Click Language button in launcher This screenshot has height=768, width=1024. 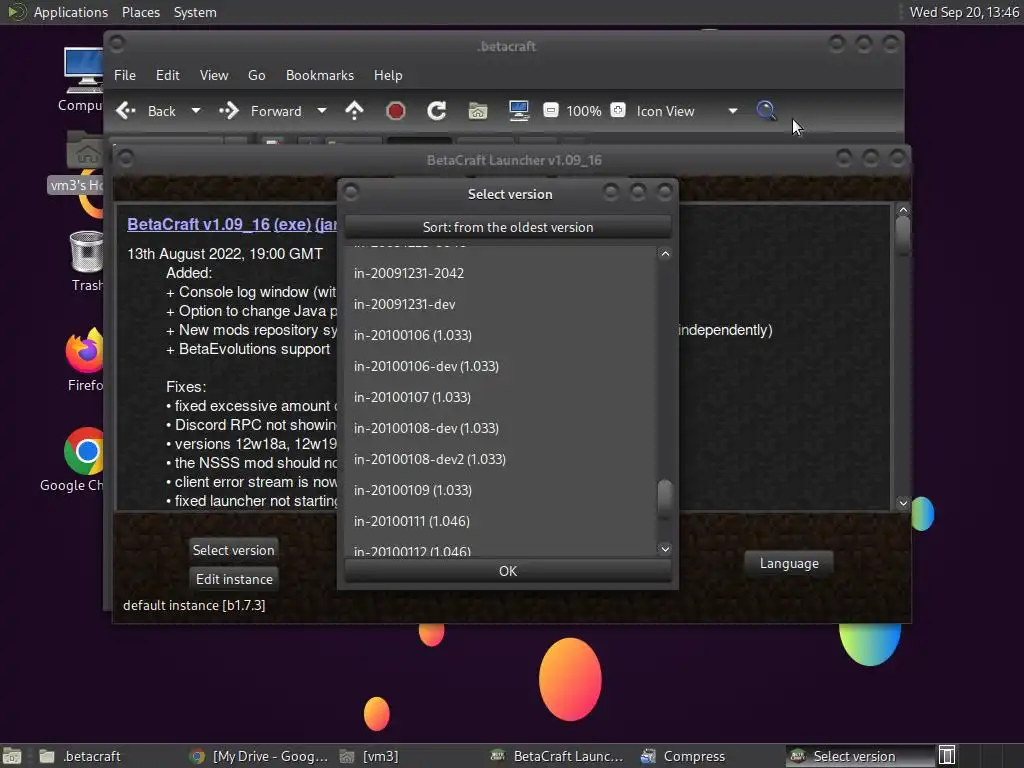(x=789, y=563)
